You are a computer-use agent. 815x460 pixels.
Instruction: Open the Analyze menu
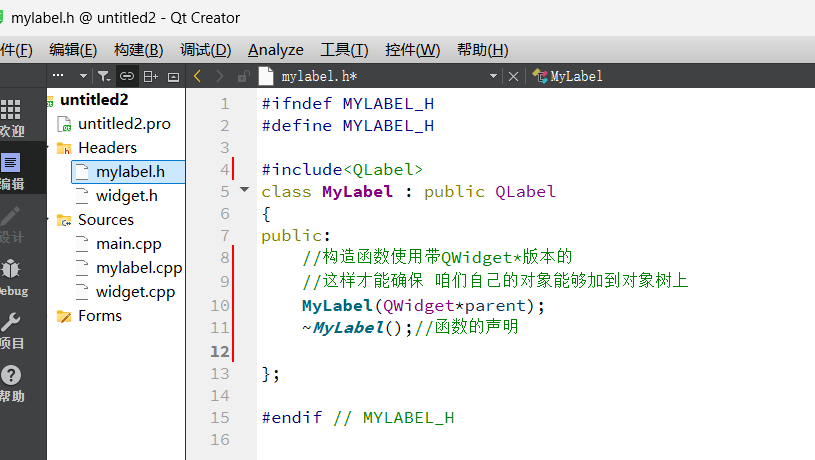click(x=275, y=50)
